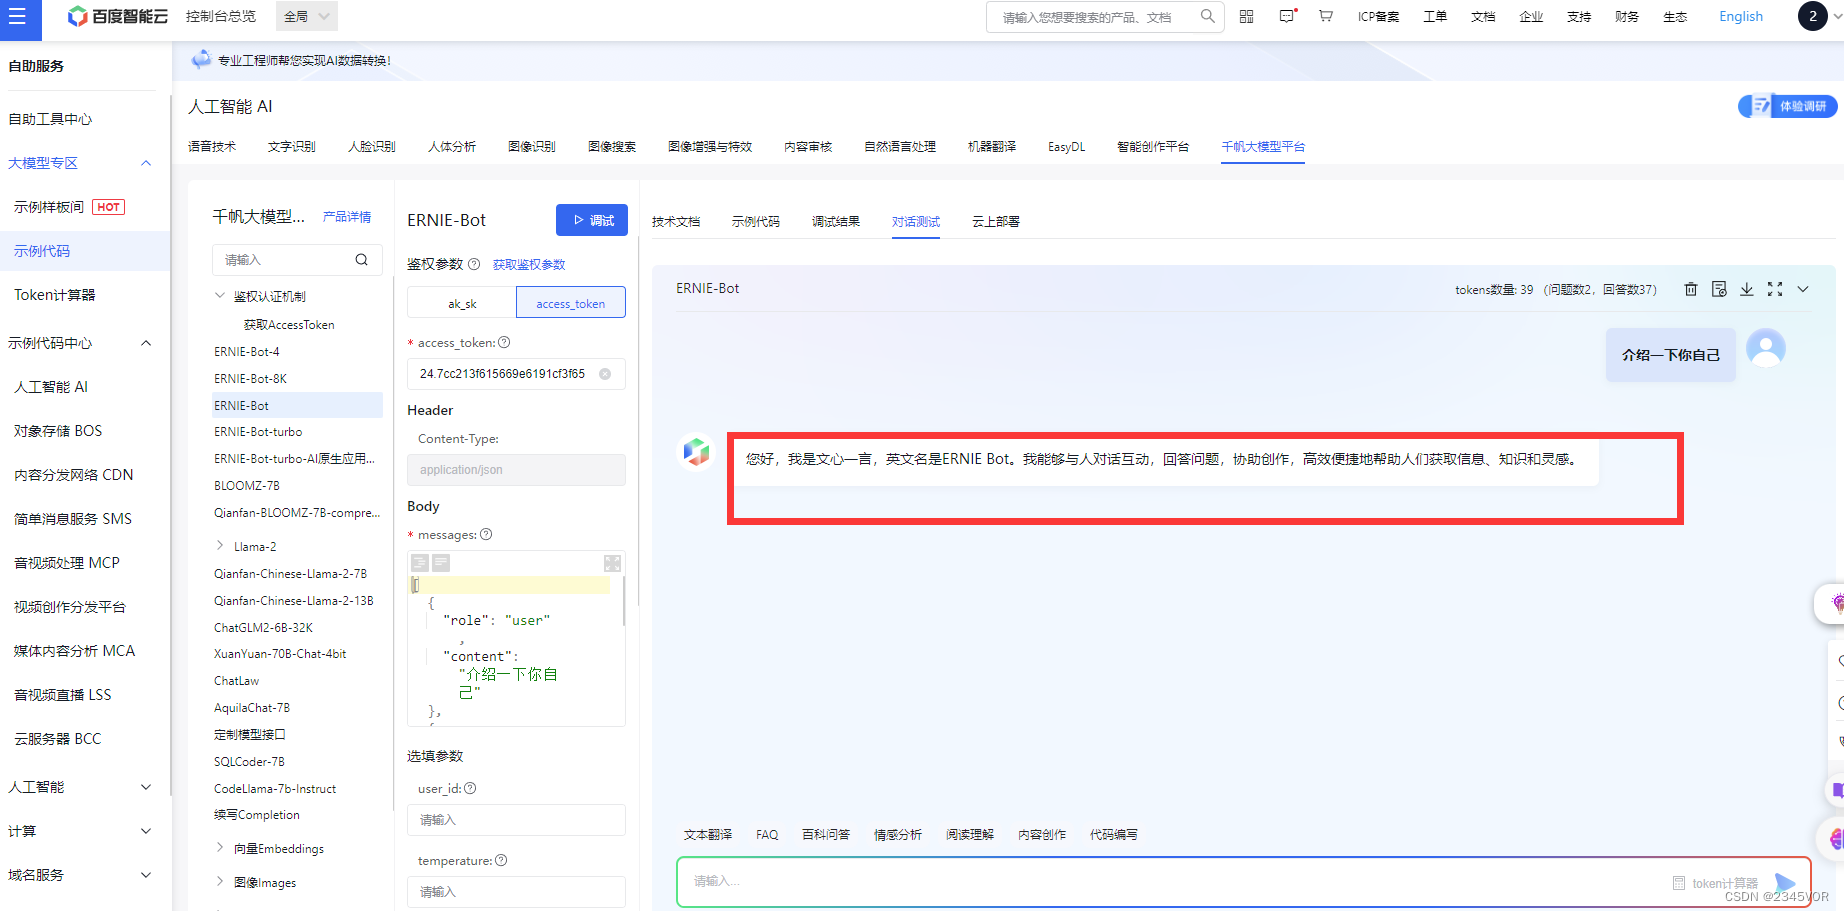
Task: Expand the 图像Images tree node
Action: (220, 882)
